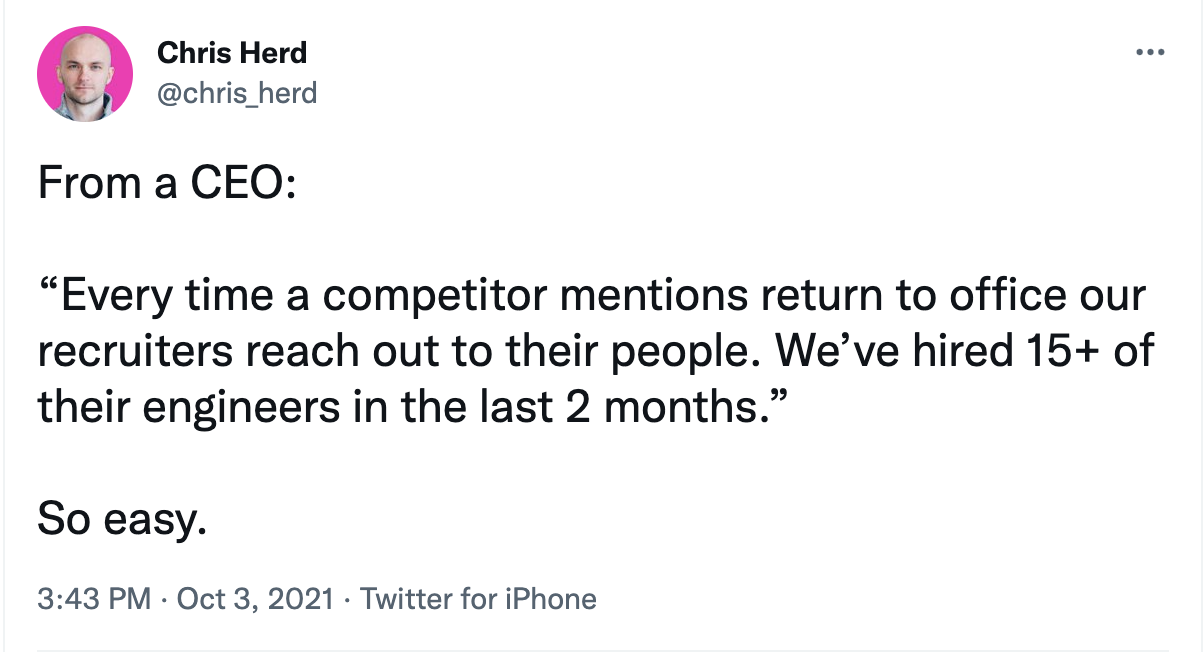Open Chris Herd's profile picture
This screenshot has height=652, width=1204.
pyautogui.click(x=85, y=75)
